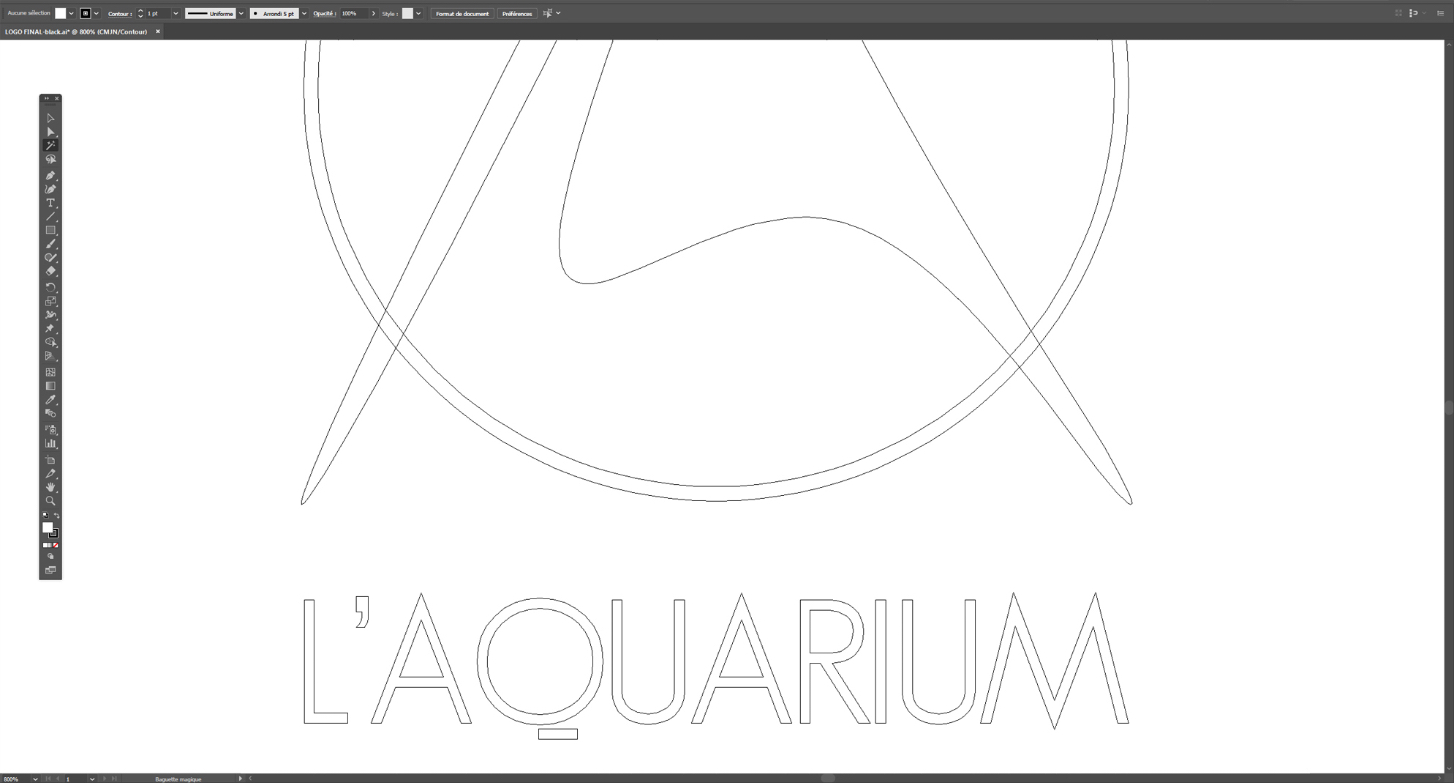The image size is (1454, 783).
Task: Open the Style dropdown
Action: click(x=418, y=13)
